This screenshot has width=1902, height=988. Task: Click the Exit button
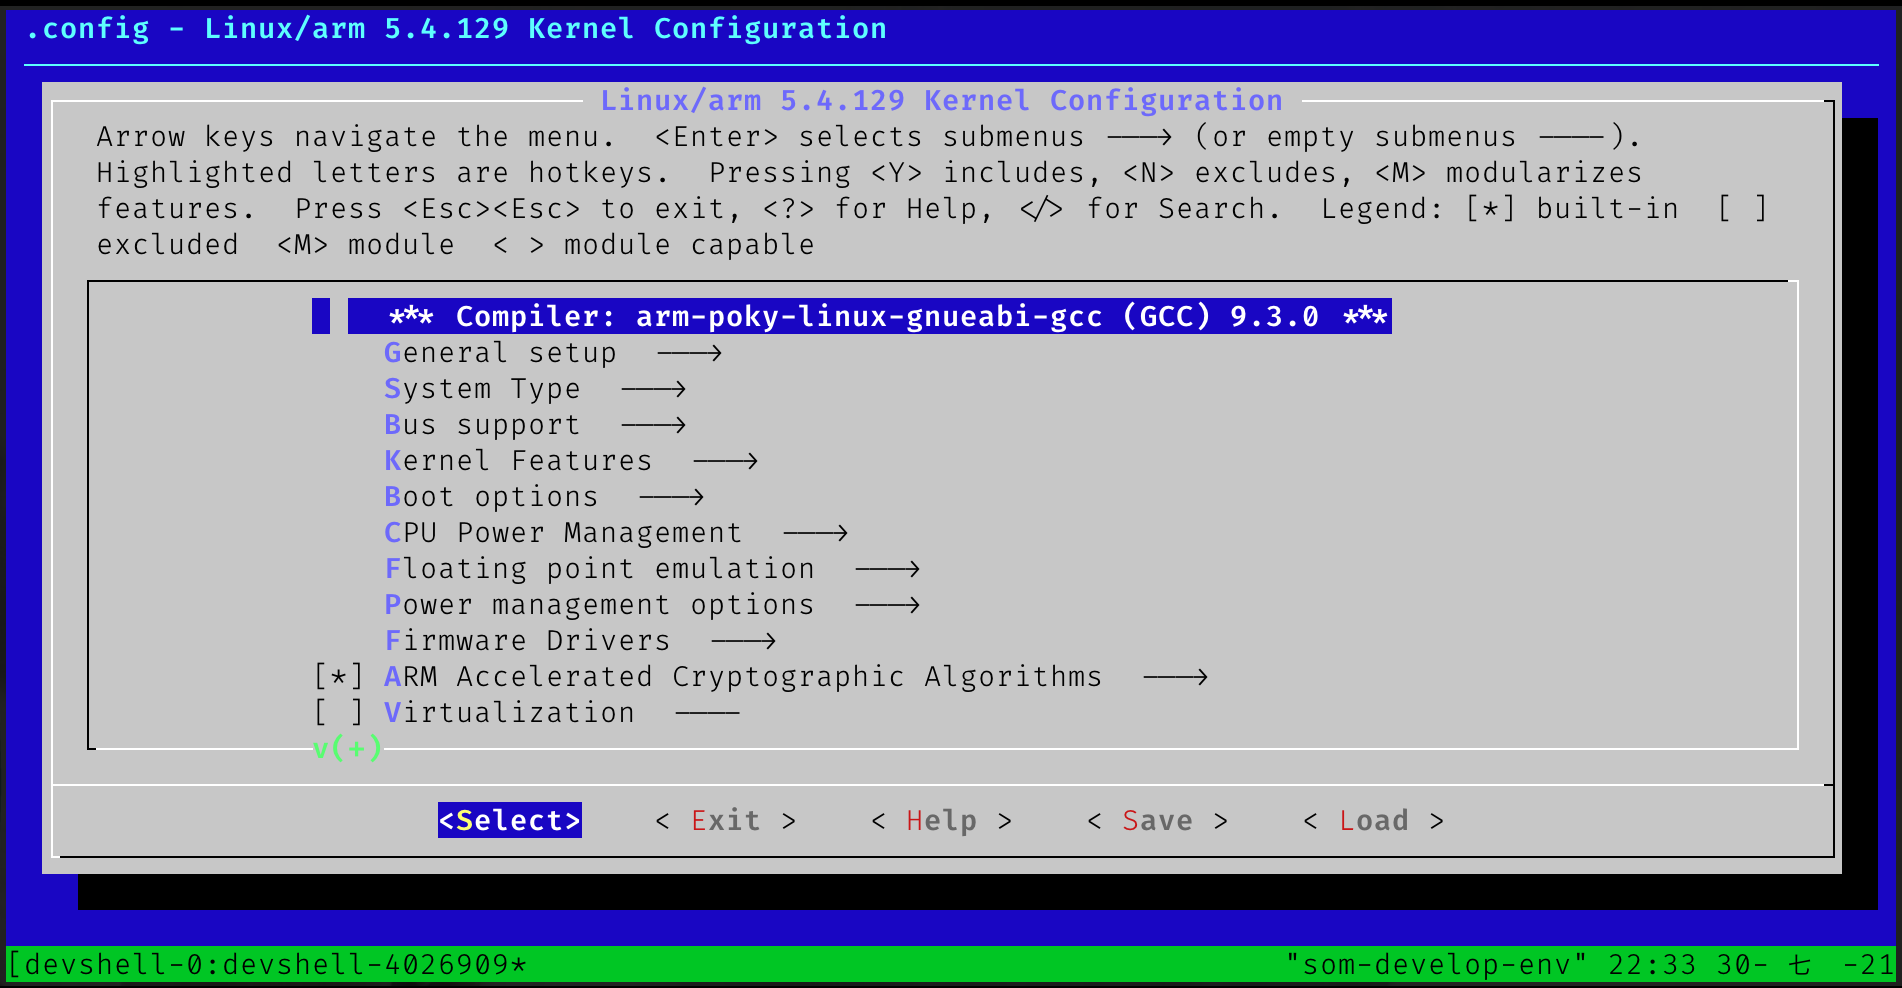tap(726, 821)
